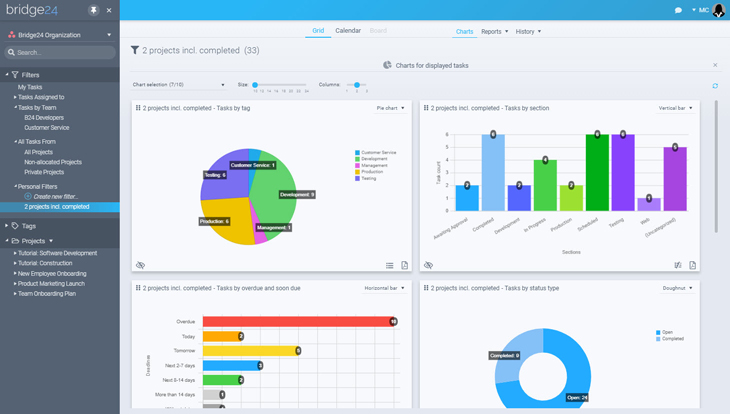This screenshot has height=414, width=730.
Task: Change Pie chart type dropdown
Action: (x=390, y=108)
